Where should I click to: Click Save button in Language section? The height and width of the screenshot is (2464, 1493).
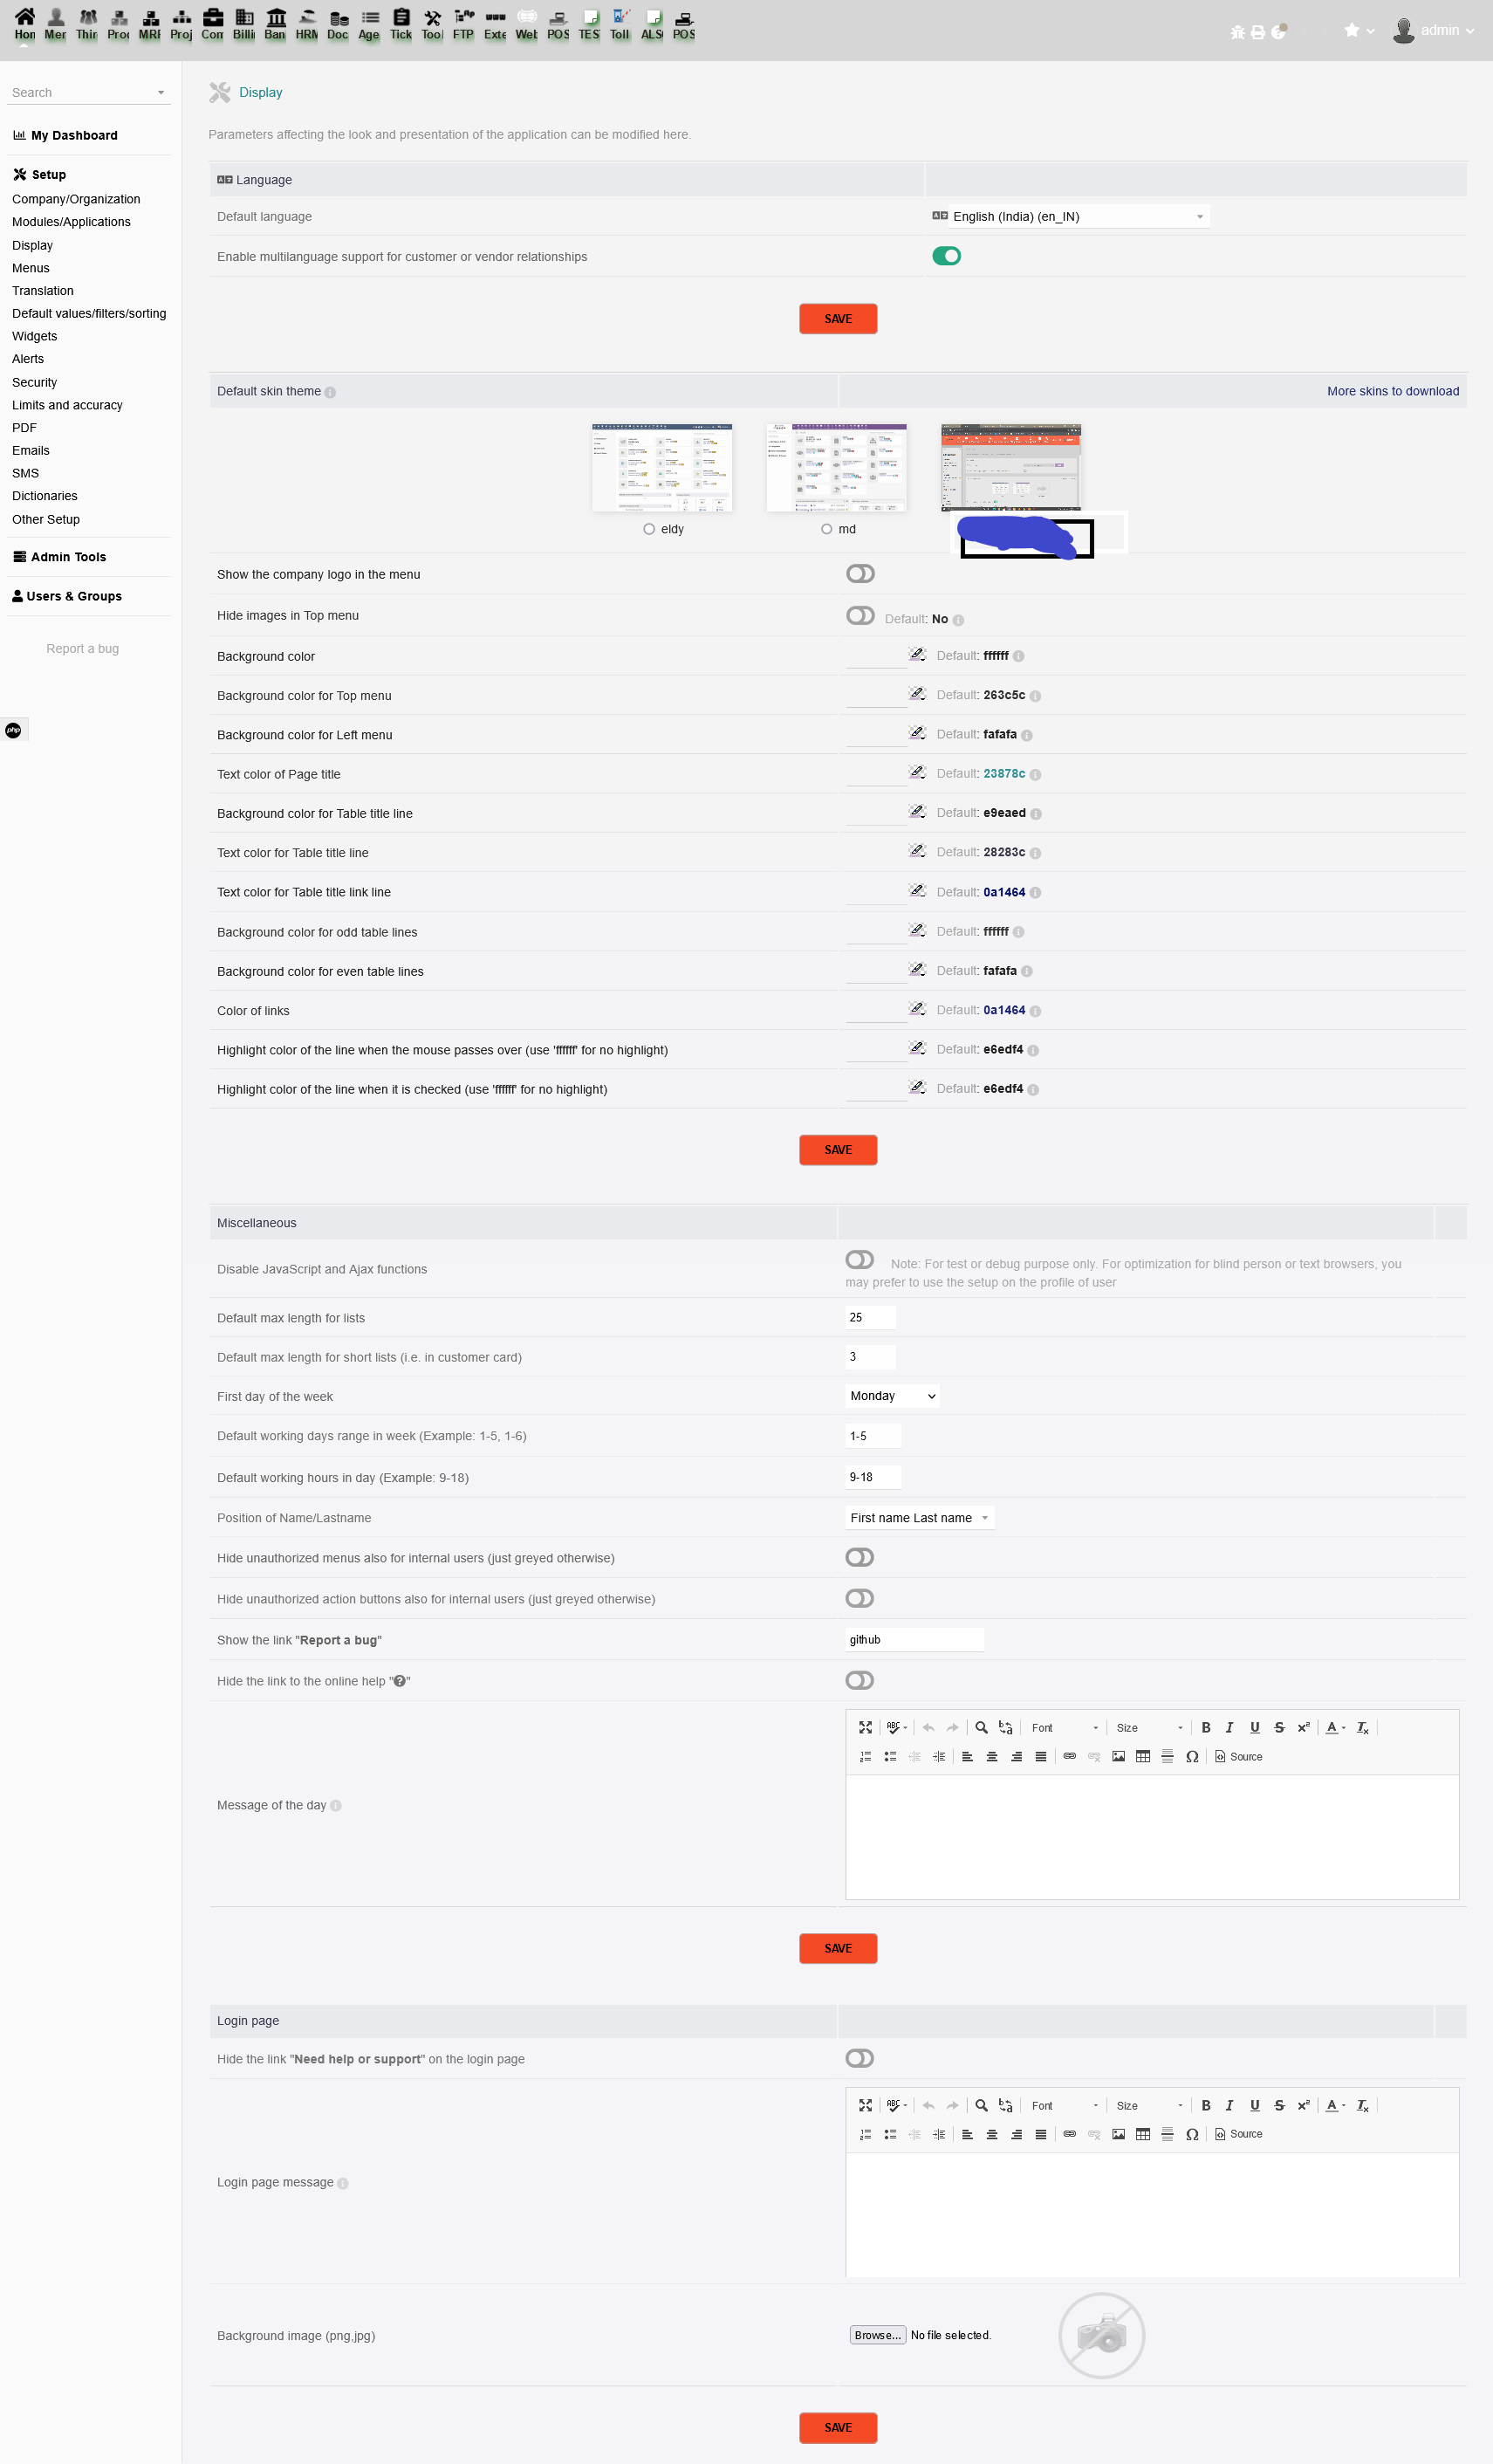click(x=838, y=319)
